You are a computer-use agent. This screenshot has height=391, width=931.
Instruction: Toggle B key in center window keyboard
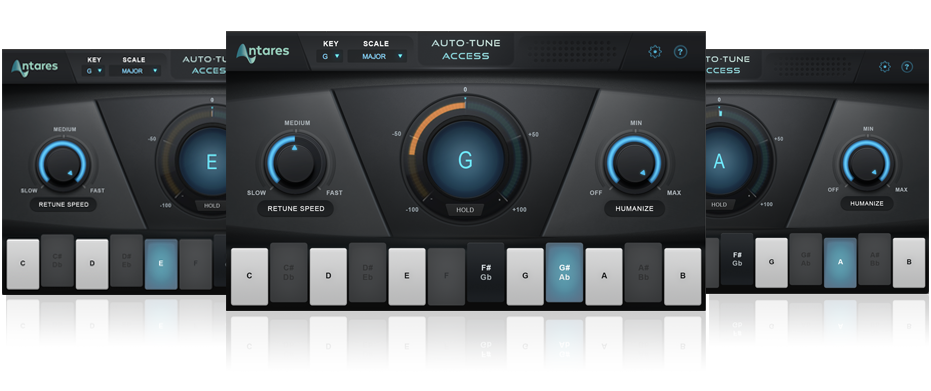point(683,276)
